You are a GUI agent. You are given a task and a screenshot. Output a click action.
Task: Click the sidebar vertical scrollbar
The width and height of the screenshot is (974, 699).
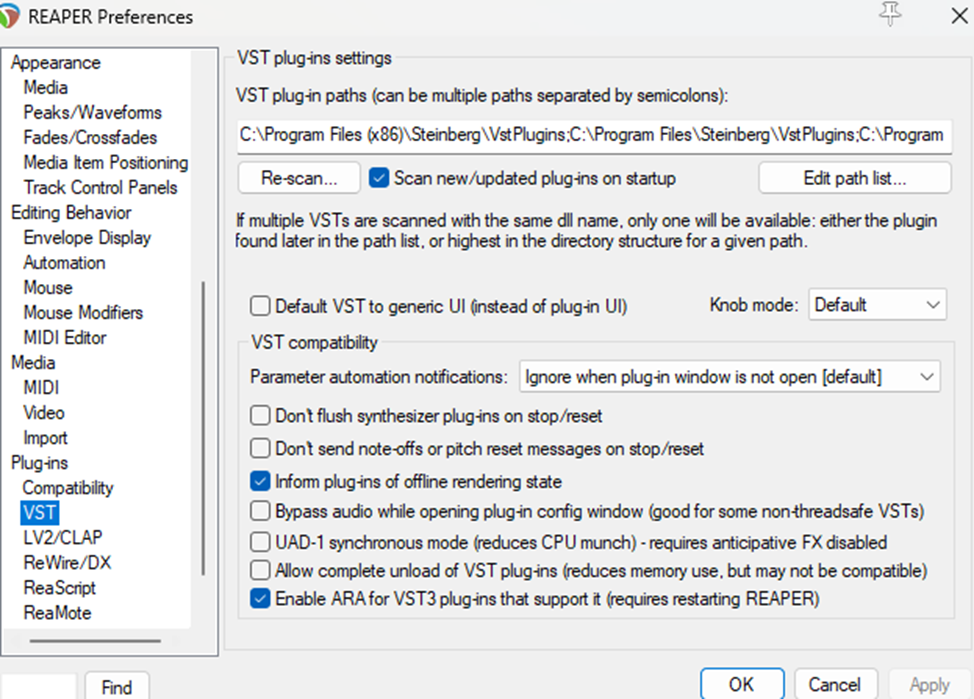(x=203, y=428)
